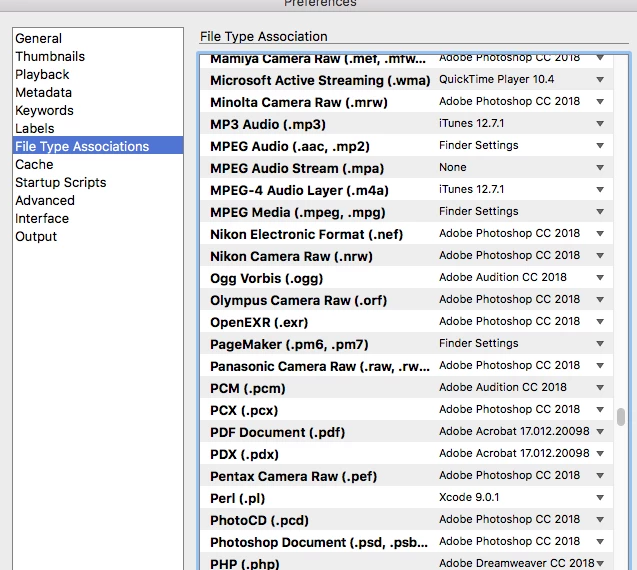Screen dimensions: 637x570
Task: Click 'Adobe Acrobat 17.012.20098' for PDX
Action: (x=514, y=453)
